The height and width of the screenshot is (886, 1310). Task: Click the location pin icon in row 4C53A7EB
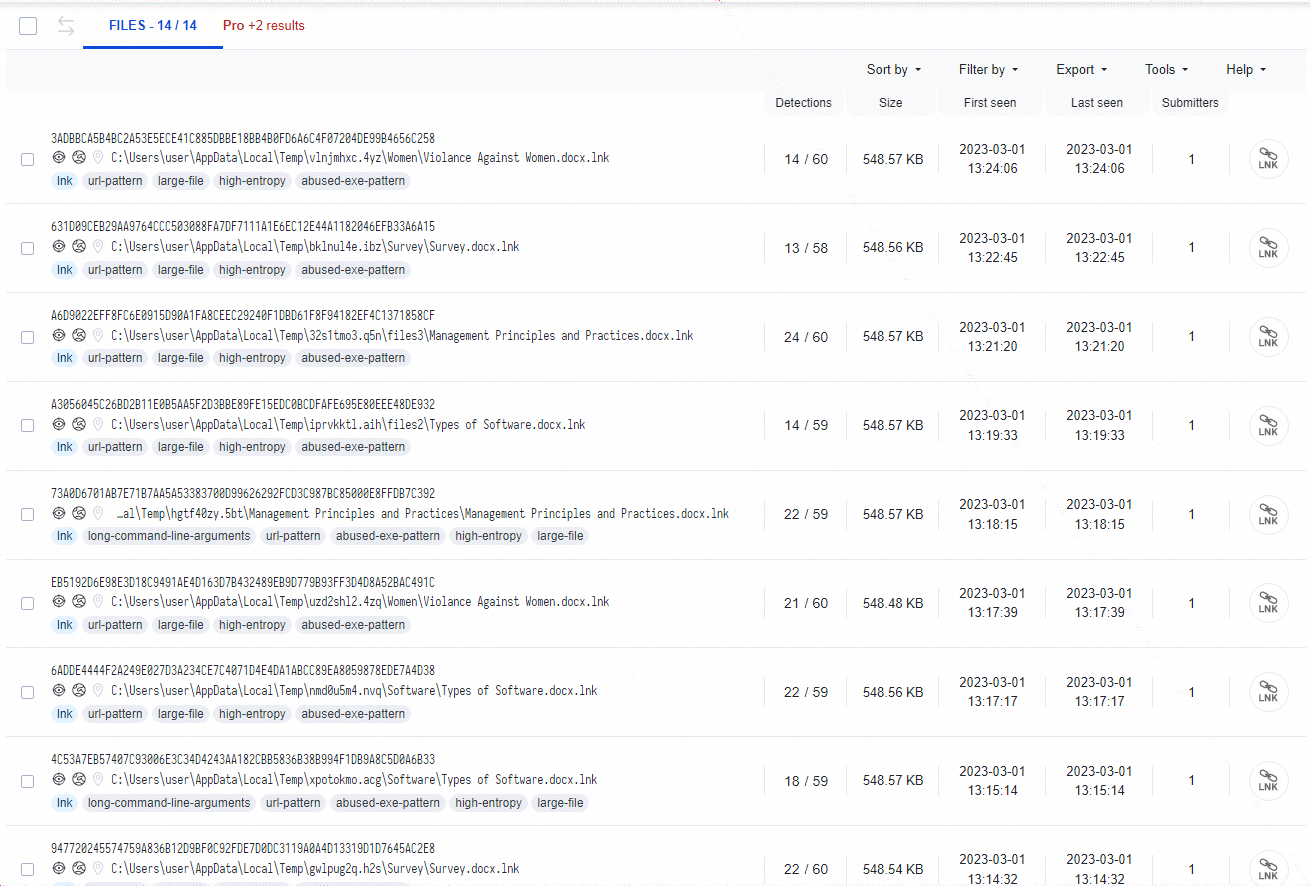(x=98, y=779)
